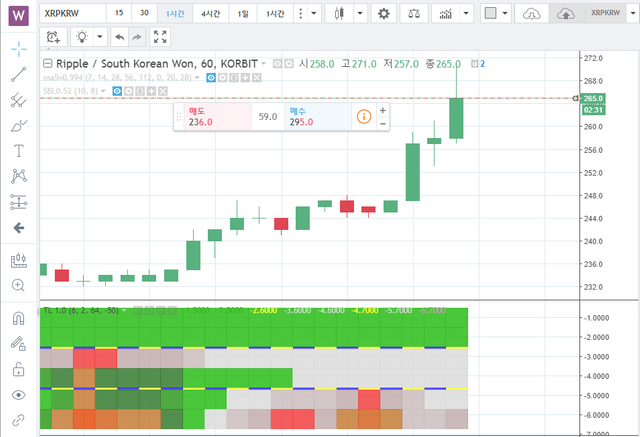Open the XABCD patterns tool
The image size is (640, 437).
[18, 176]
